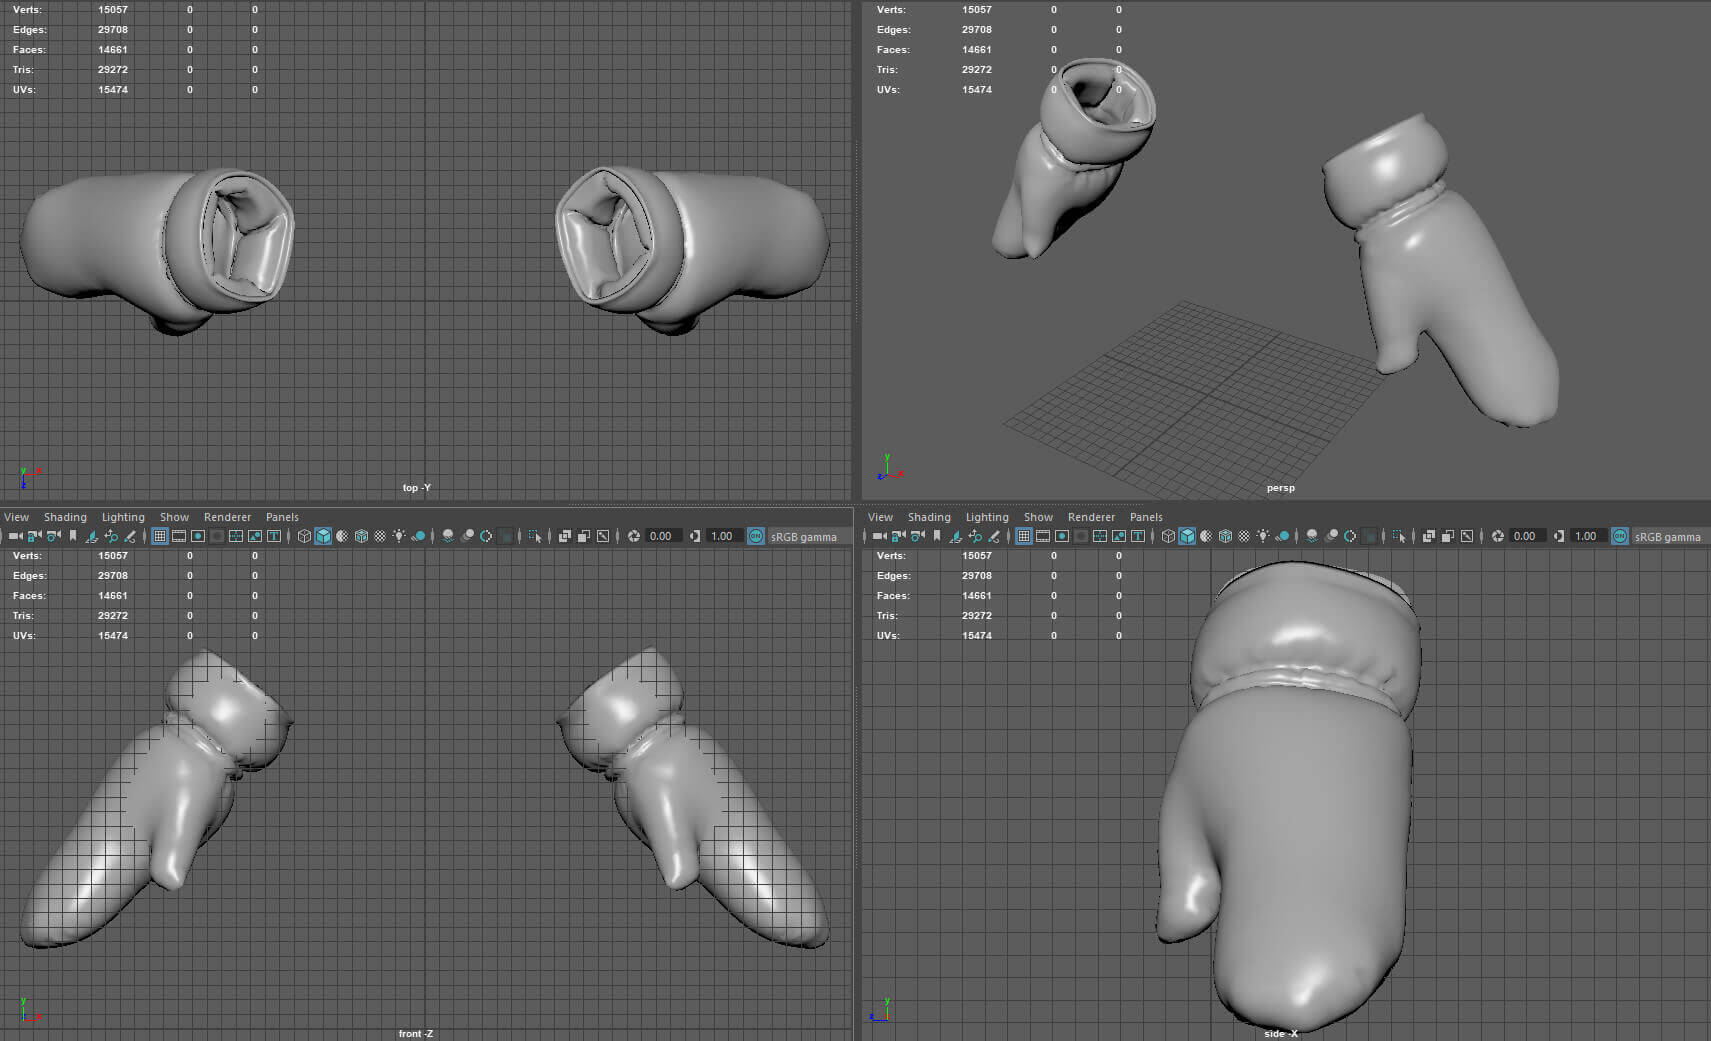This screenshot has width=1711, height=1041.
Task: Click the camera Bookmarks icon in front viewport
Action: click(x=72, y=536)
